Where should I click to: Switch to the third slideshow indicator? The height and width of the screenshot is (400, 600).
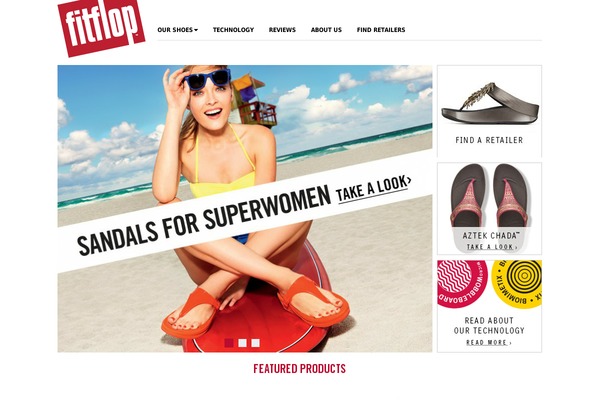click(255, 343)
